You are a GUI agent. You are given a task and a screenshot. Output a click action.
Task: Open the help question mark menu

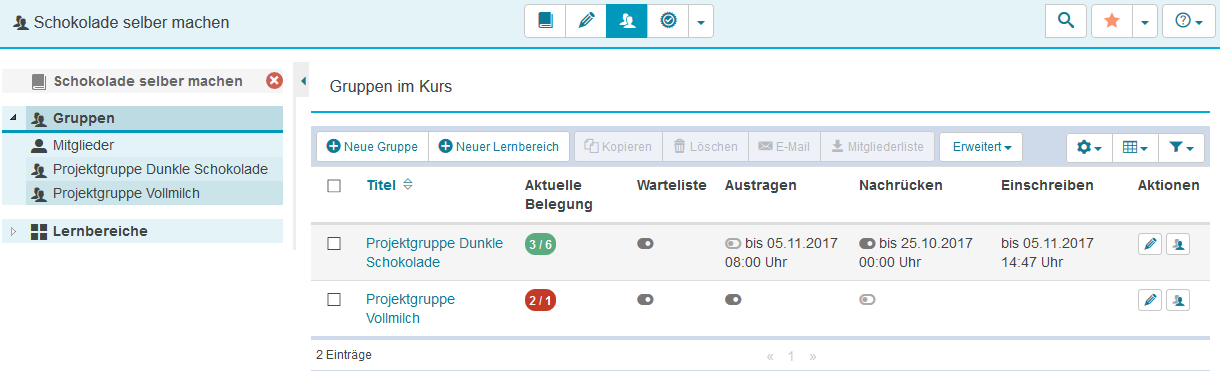(x=1188, y=21)
